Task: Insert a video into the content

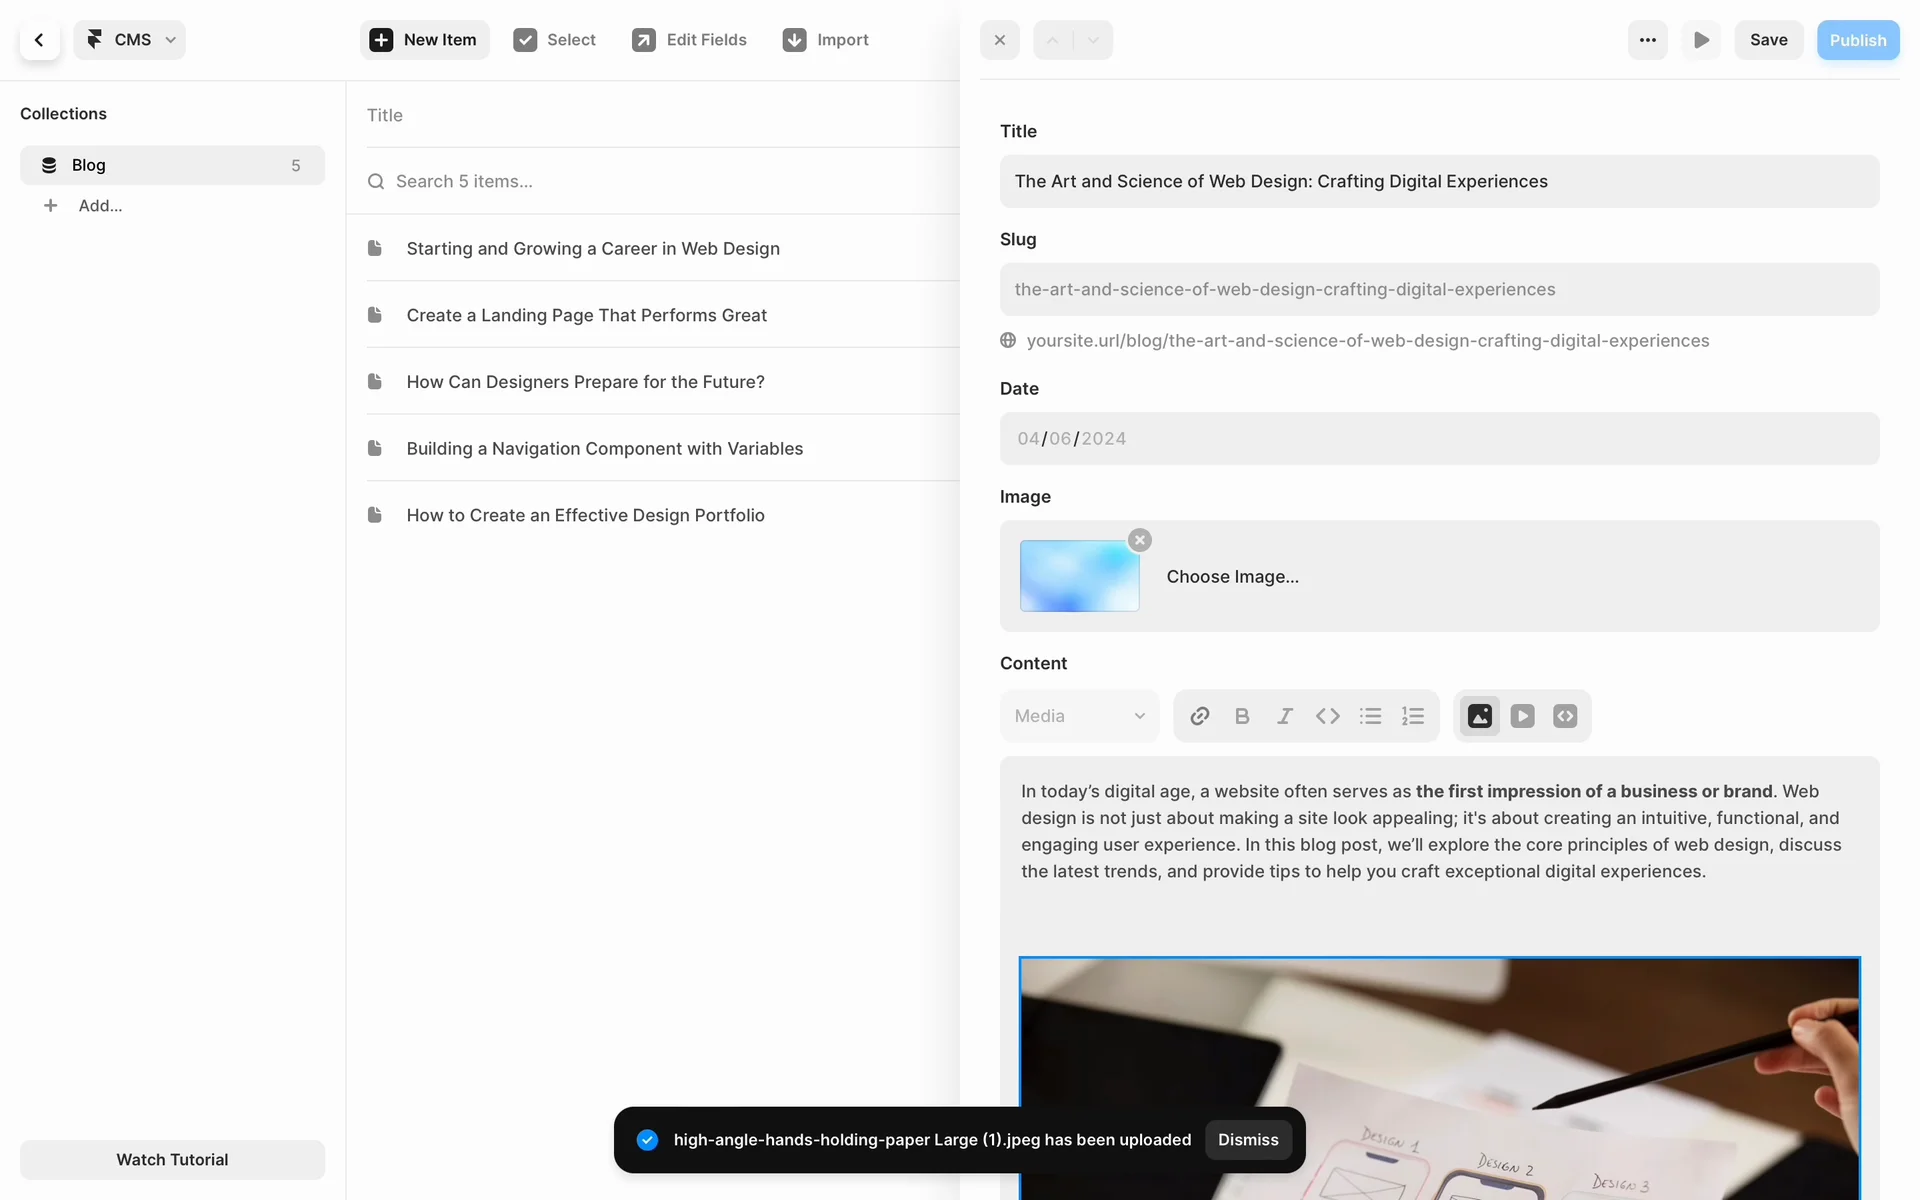Action: [1522, 716]
